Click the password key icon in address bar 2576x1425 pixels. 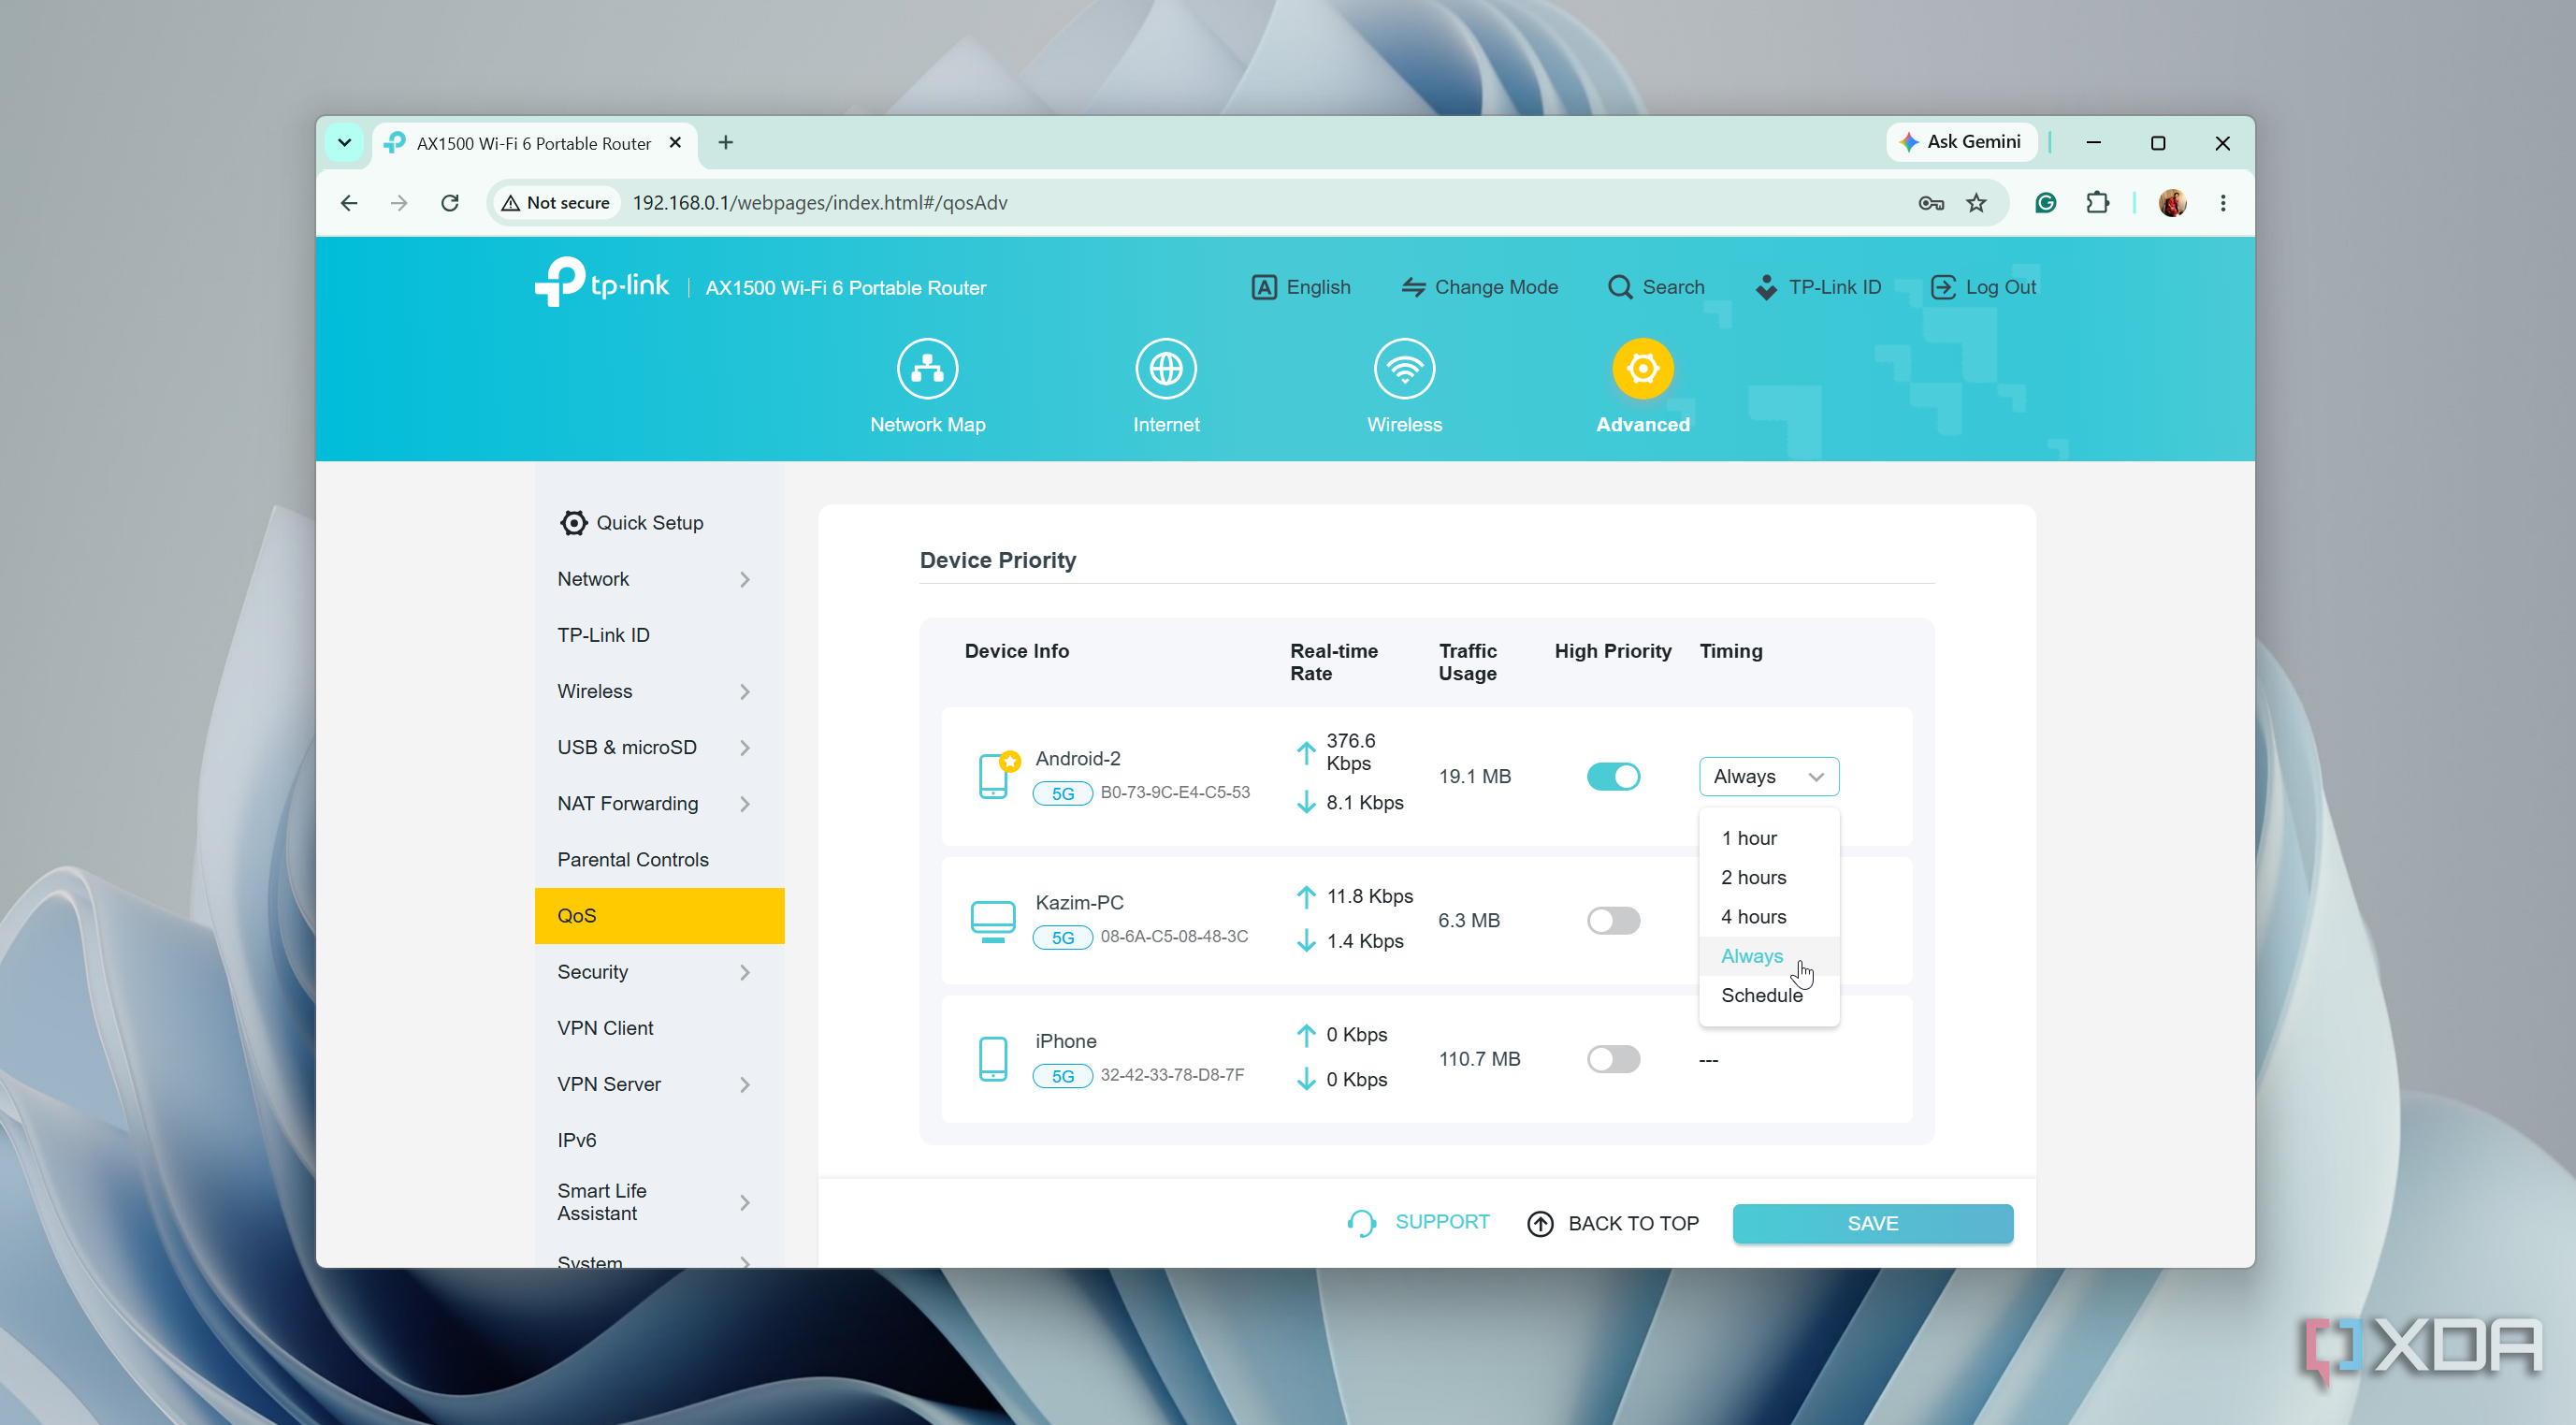pos(1930,203)
